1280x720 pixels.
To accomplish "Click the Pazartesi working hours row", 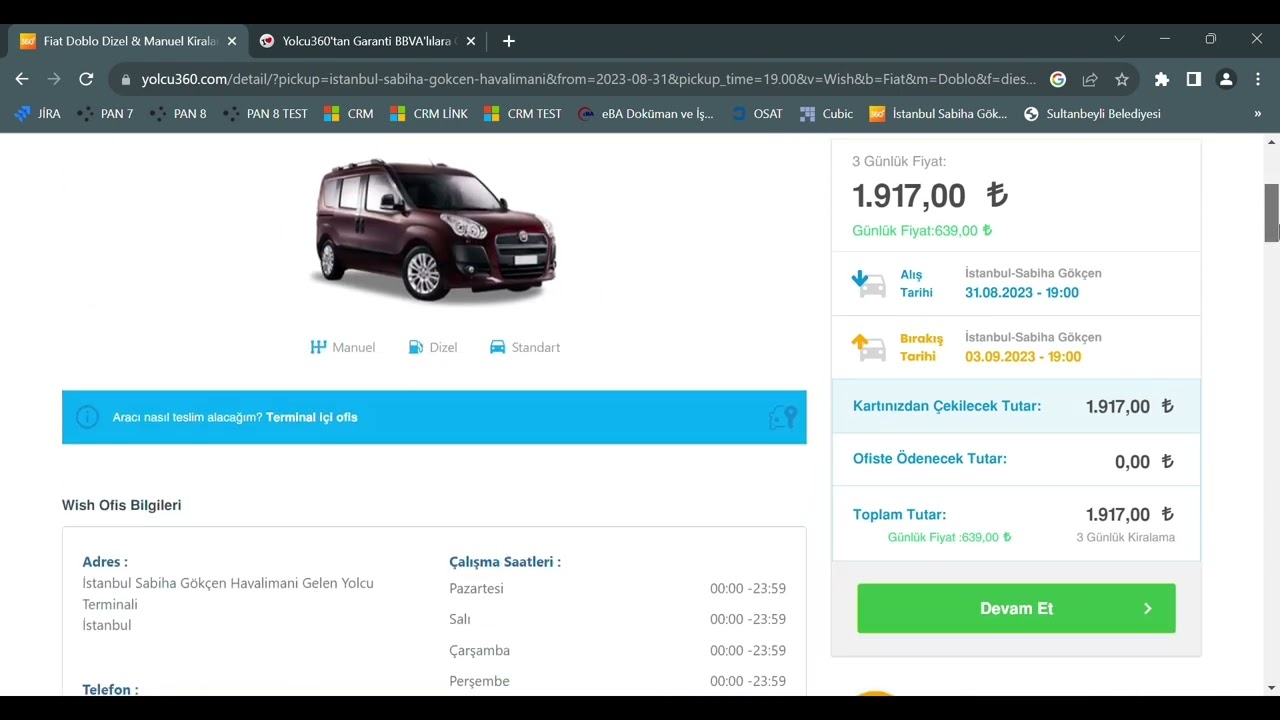I will (x=617, y=589).
